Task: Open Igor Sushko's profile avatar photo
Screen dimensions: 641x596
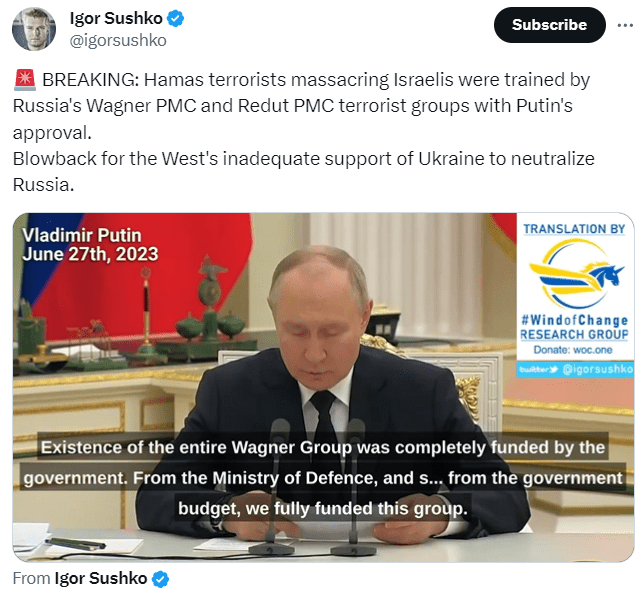Action: (x=34, y=29)
